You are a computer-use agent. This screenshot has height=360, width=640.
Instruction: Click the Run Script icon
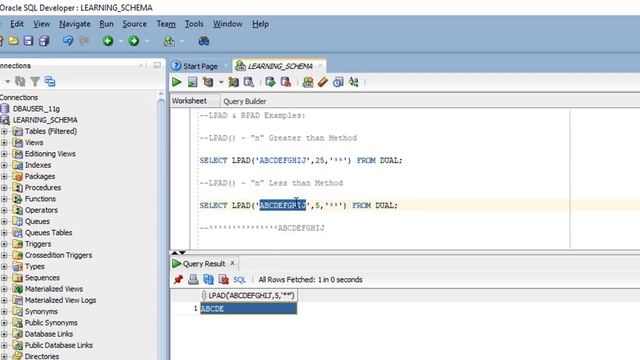tap(192, 82)
